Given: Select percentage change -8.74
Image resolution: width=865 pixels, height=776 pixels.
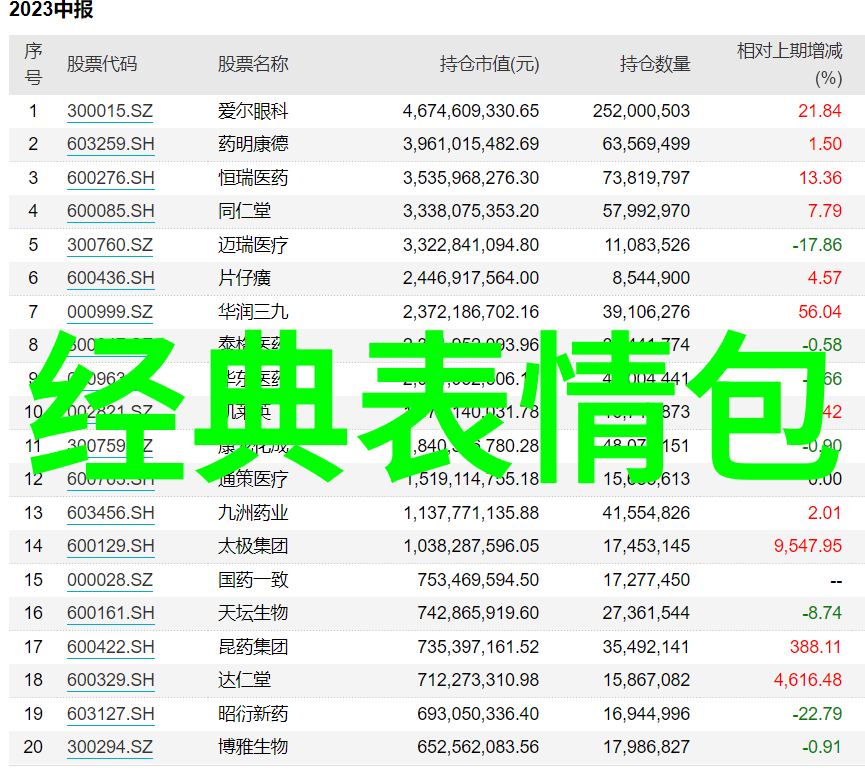Looking at the screenshot, I should (x=822, y=613).
